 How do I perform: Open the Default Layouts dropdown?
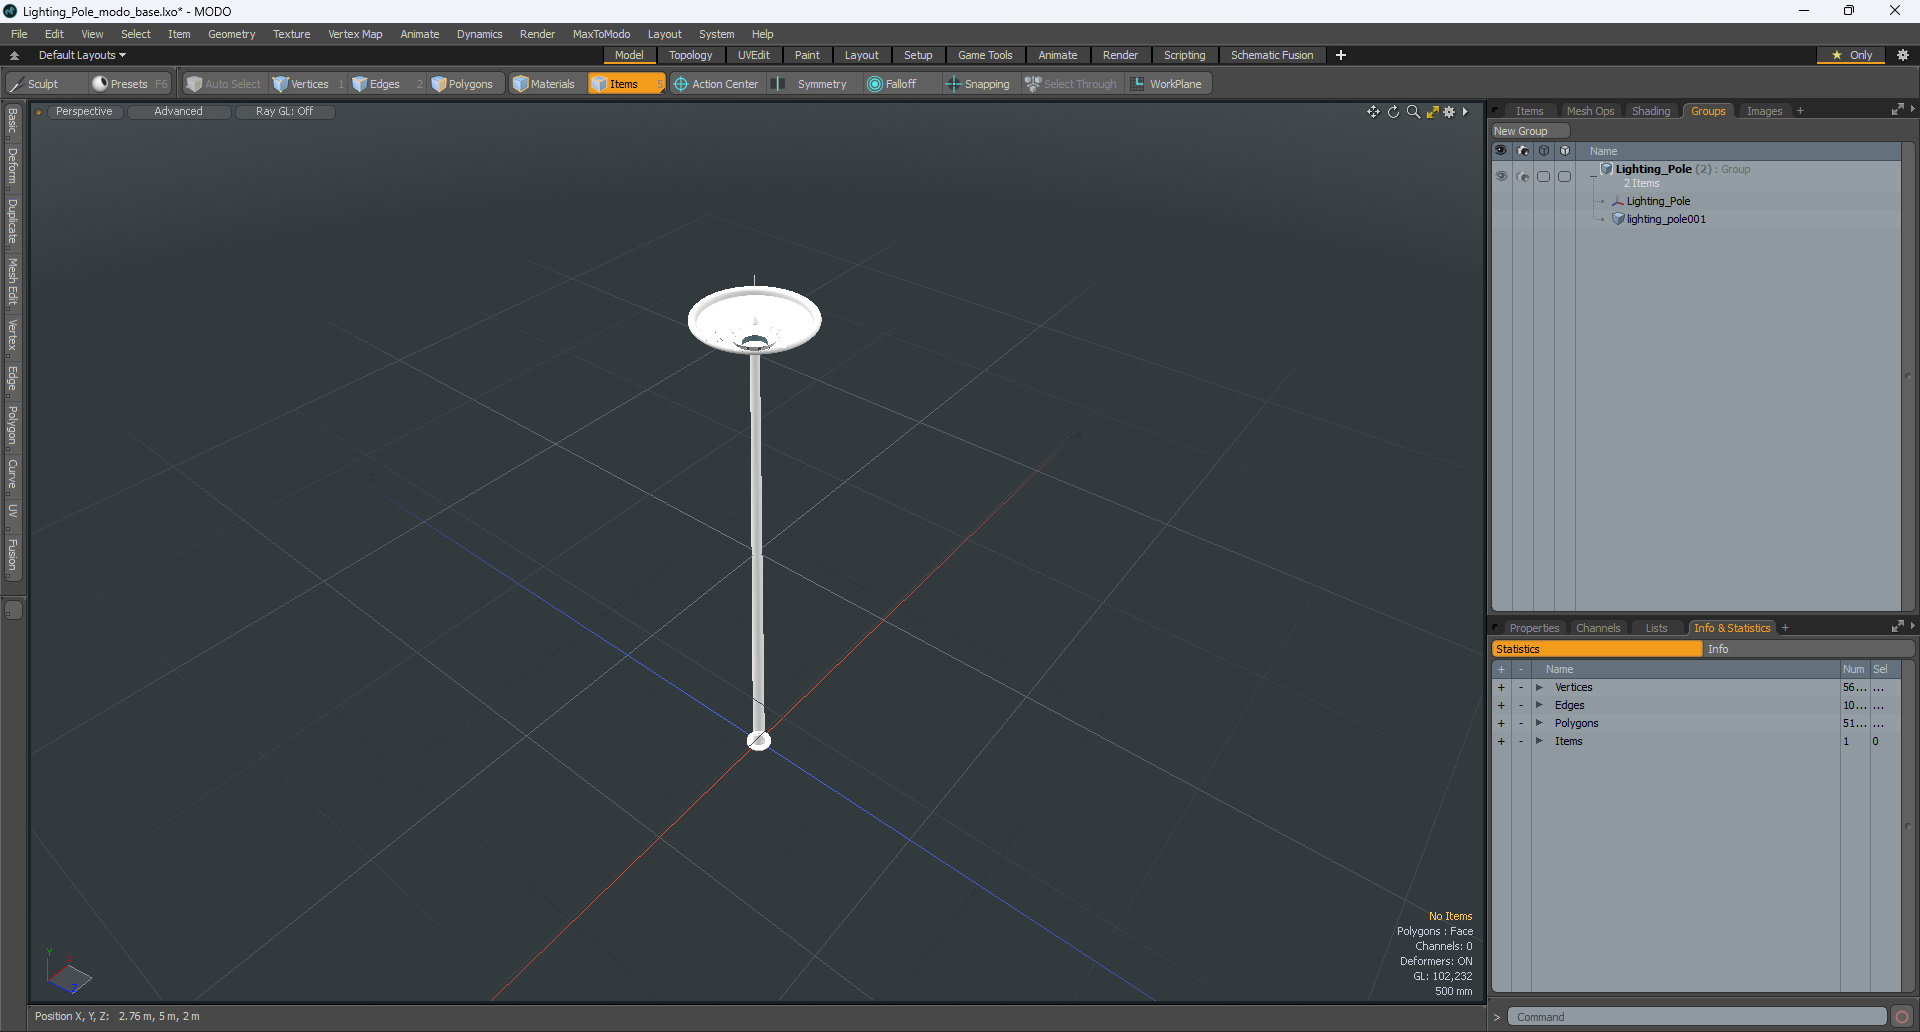tap(82, 55)
